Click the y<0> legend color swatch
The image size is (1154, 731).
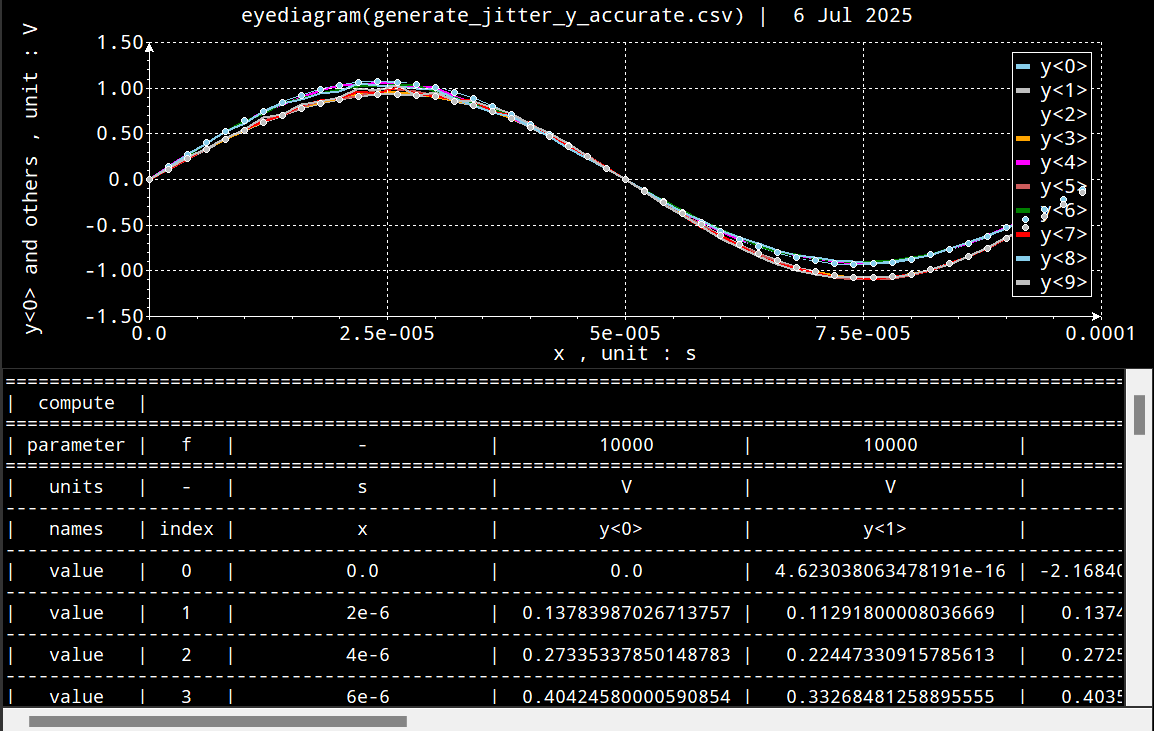(x=1023, y=67)
